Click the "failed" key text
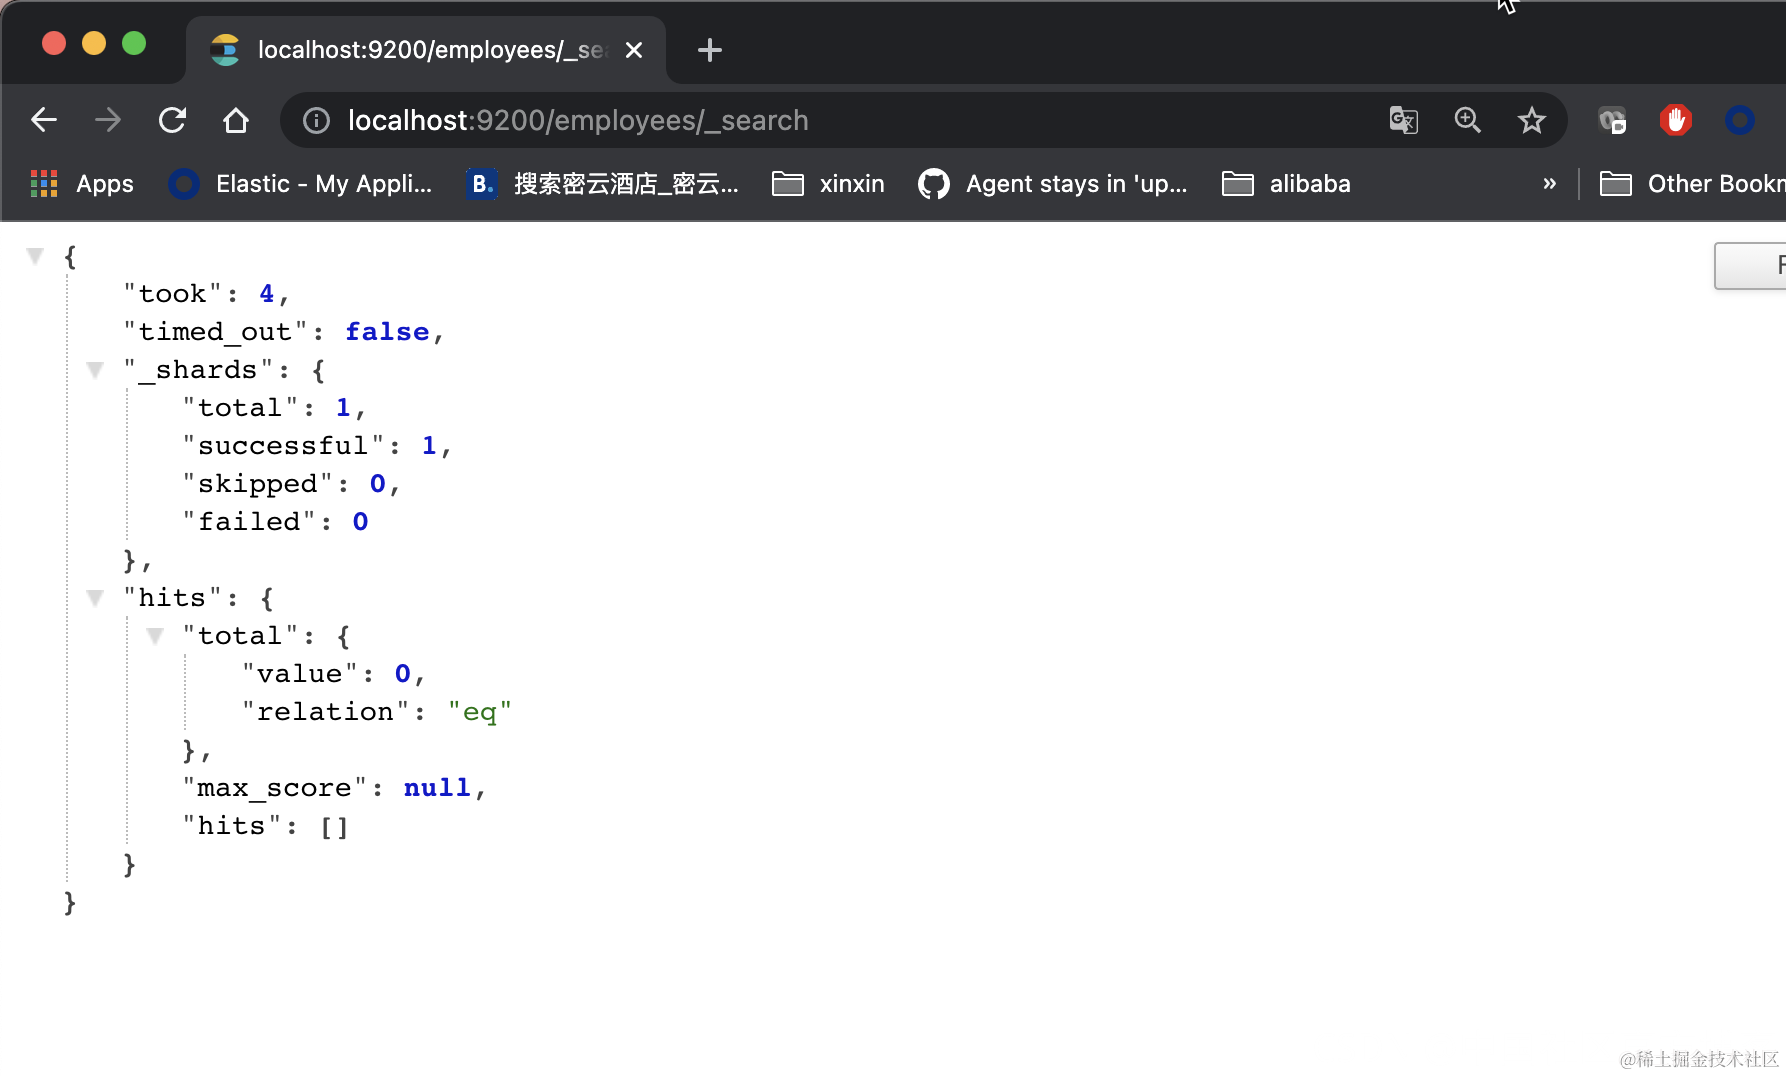The width and height of the screenshot is (1786, 1076). (x=249, y=522)
